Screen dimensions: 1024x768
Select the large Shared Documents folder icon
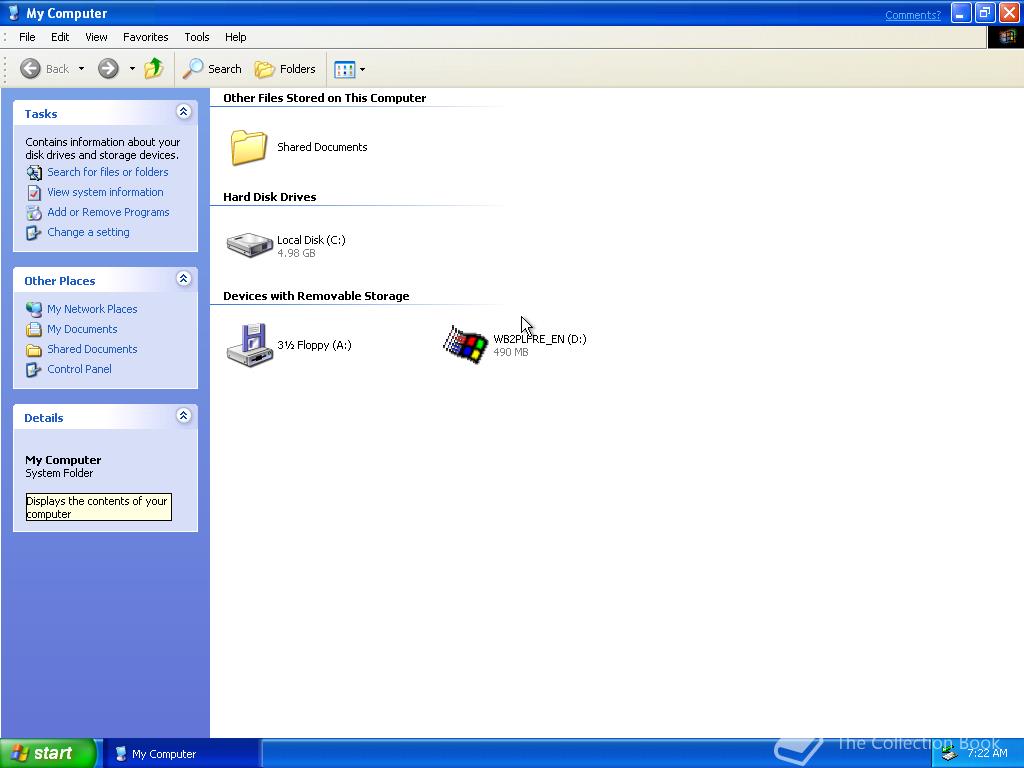(x=248, y=147)
